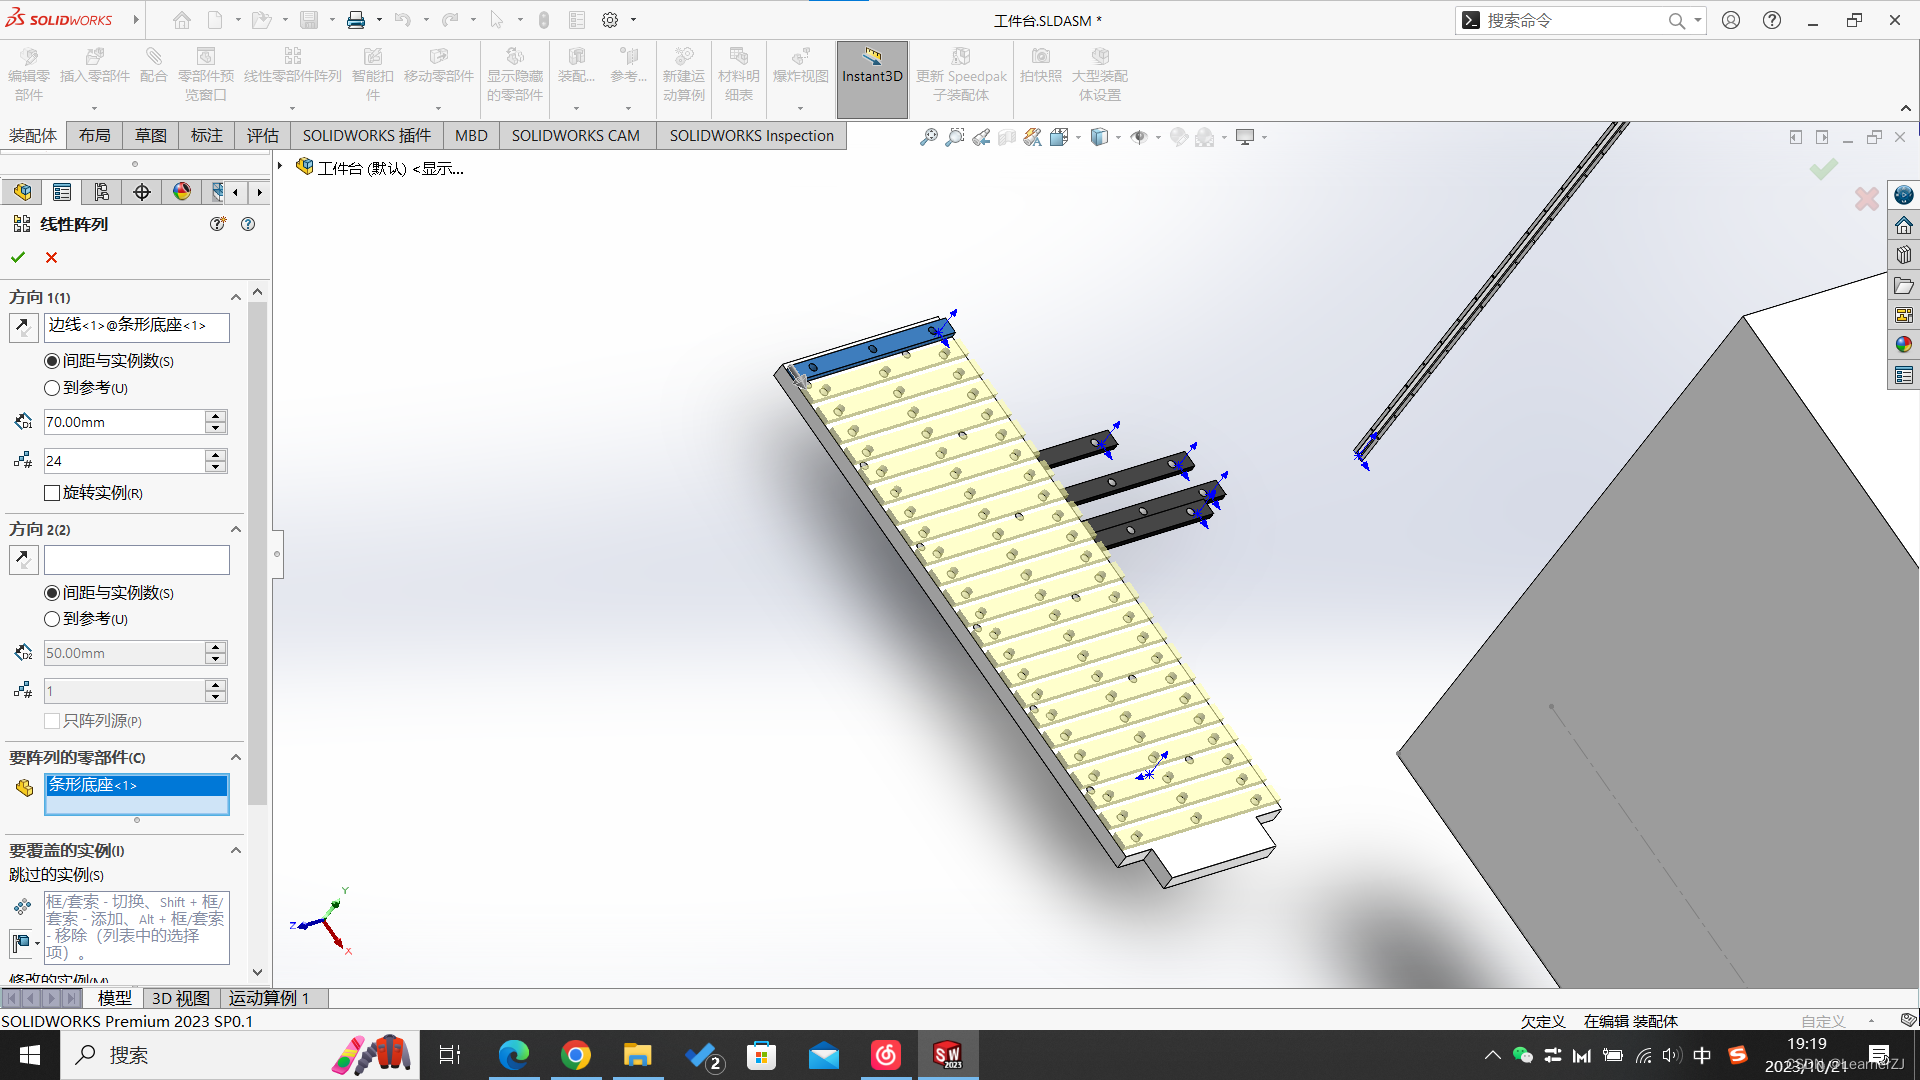This screenshot has width=1920, height=1080.
Task: Click the green OK checkmark in property panel
Action: click(x=18, y=257)
